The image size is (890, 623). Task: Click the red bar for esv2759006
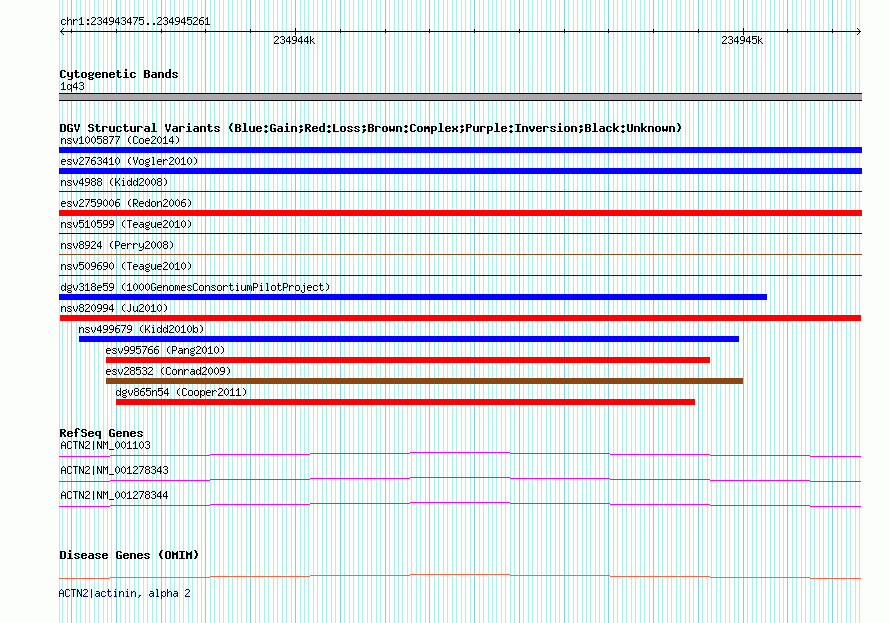pos(460,213)
